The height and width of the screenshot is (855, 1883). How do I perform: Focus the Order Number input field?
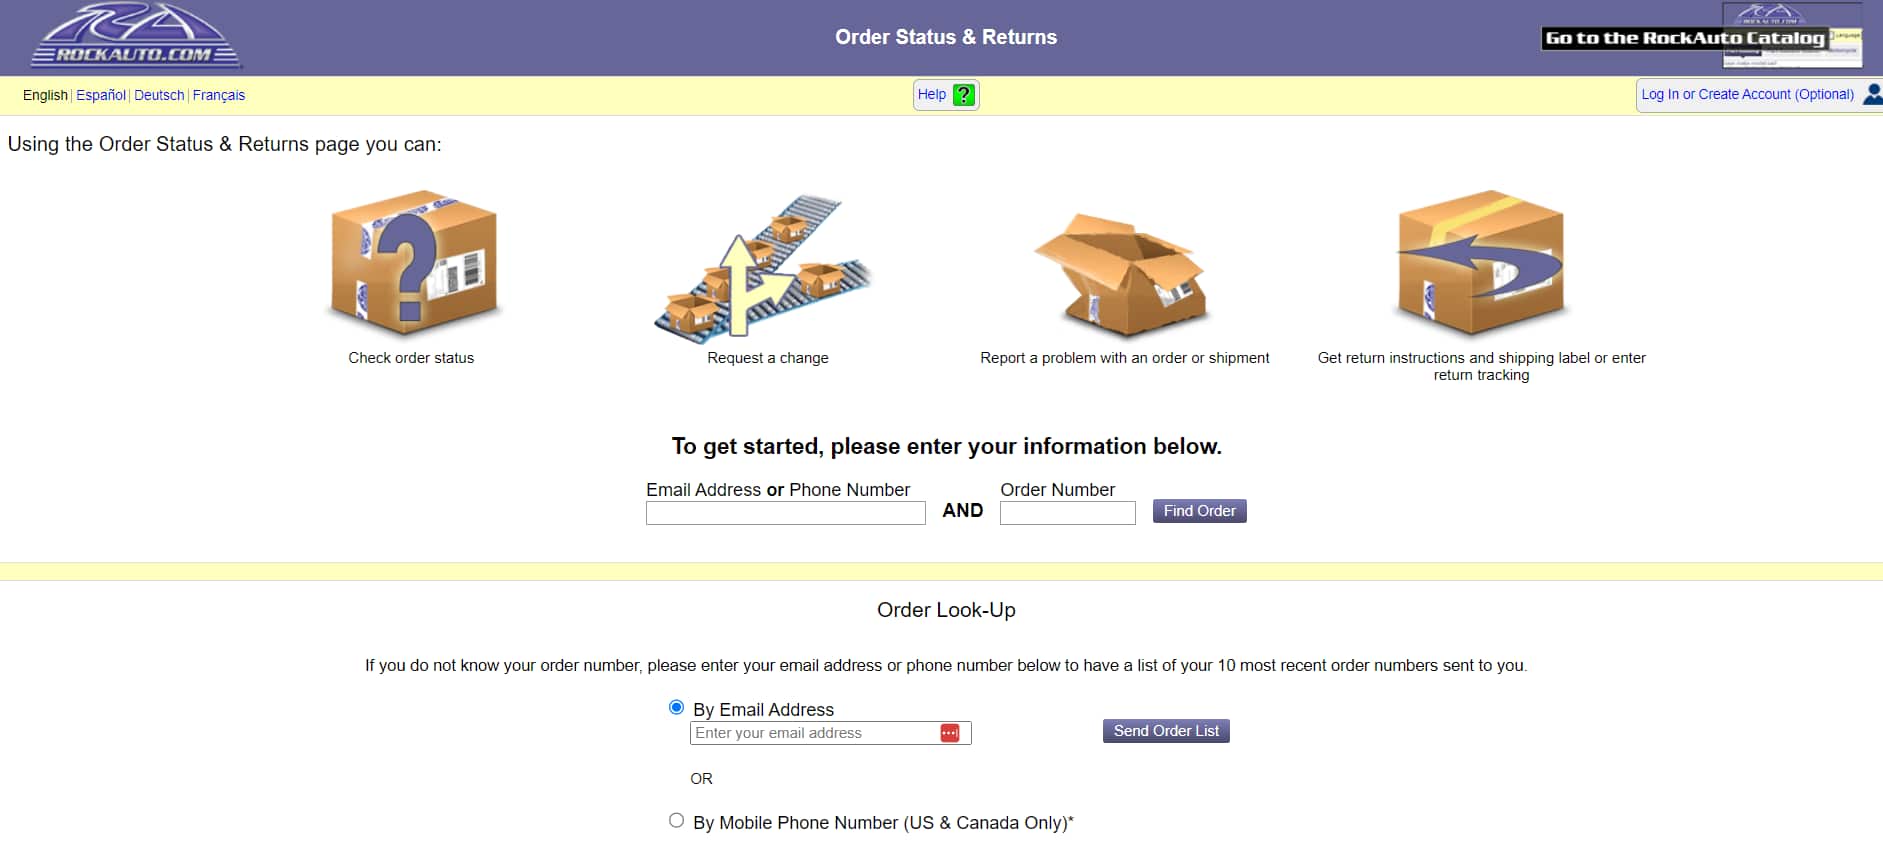1067,513
